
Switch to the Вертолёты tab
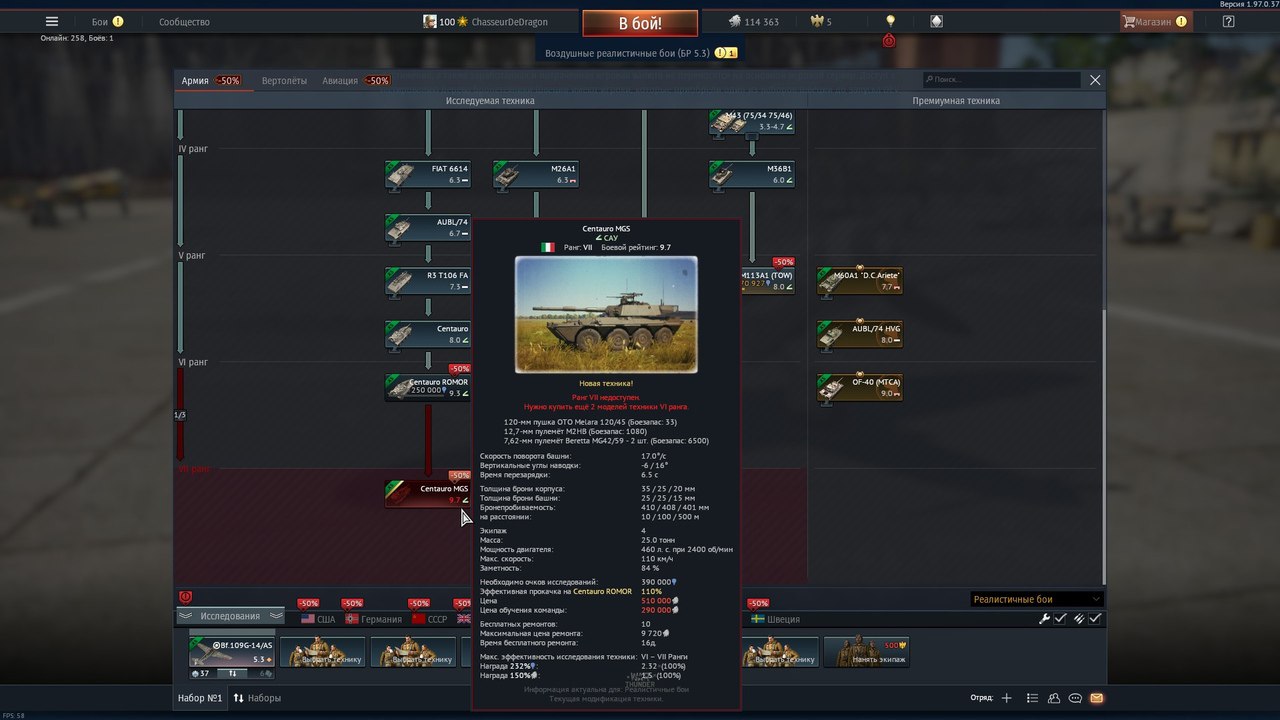(284, 80)
